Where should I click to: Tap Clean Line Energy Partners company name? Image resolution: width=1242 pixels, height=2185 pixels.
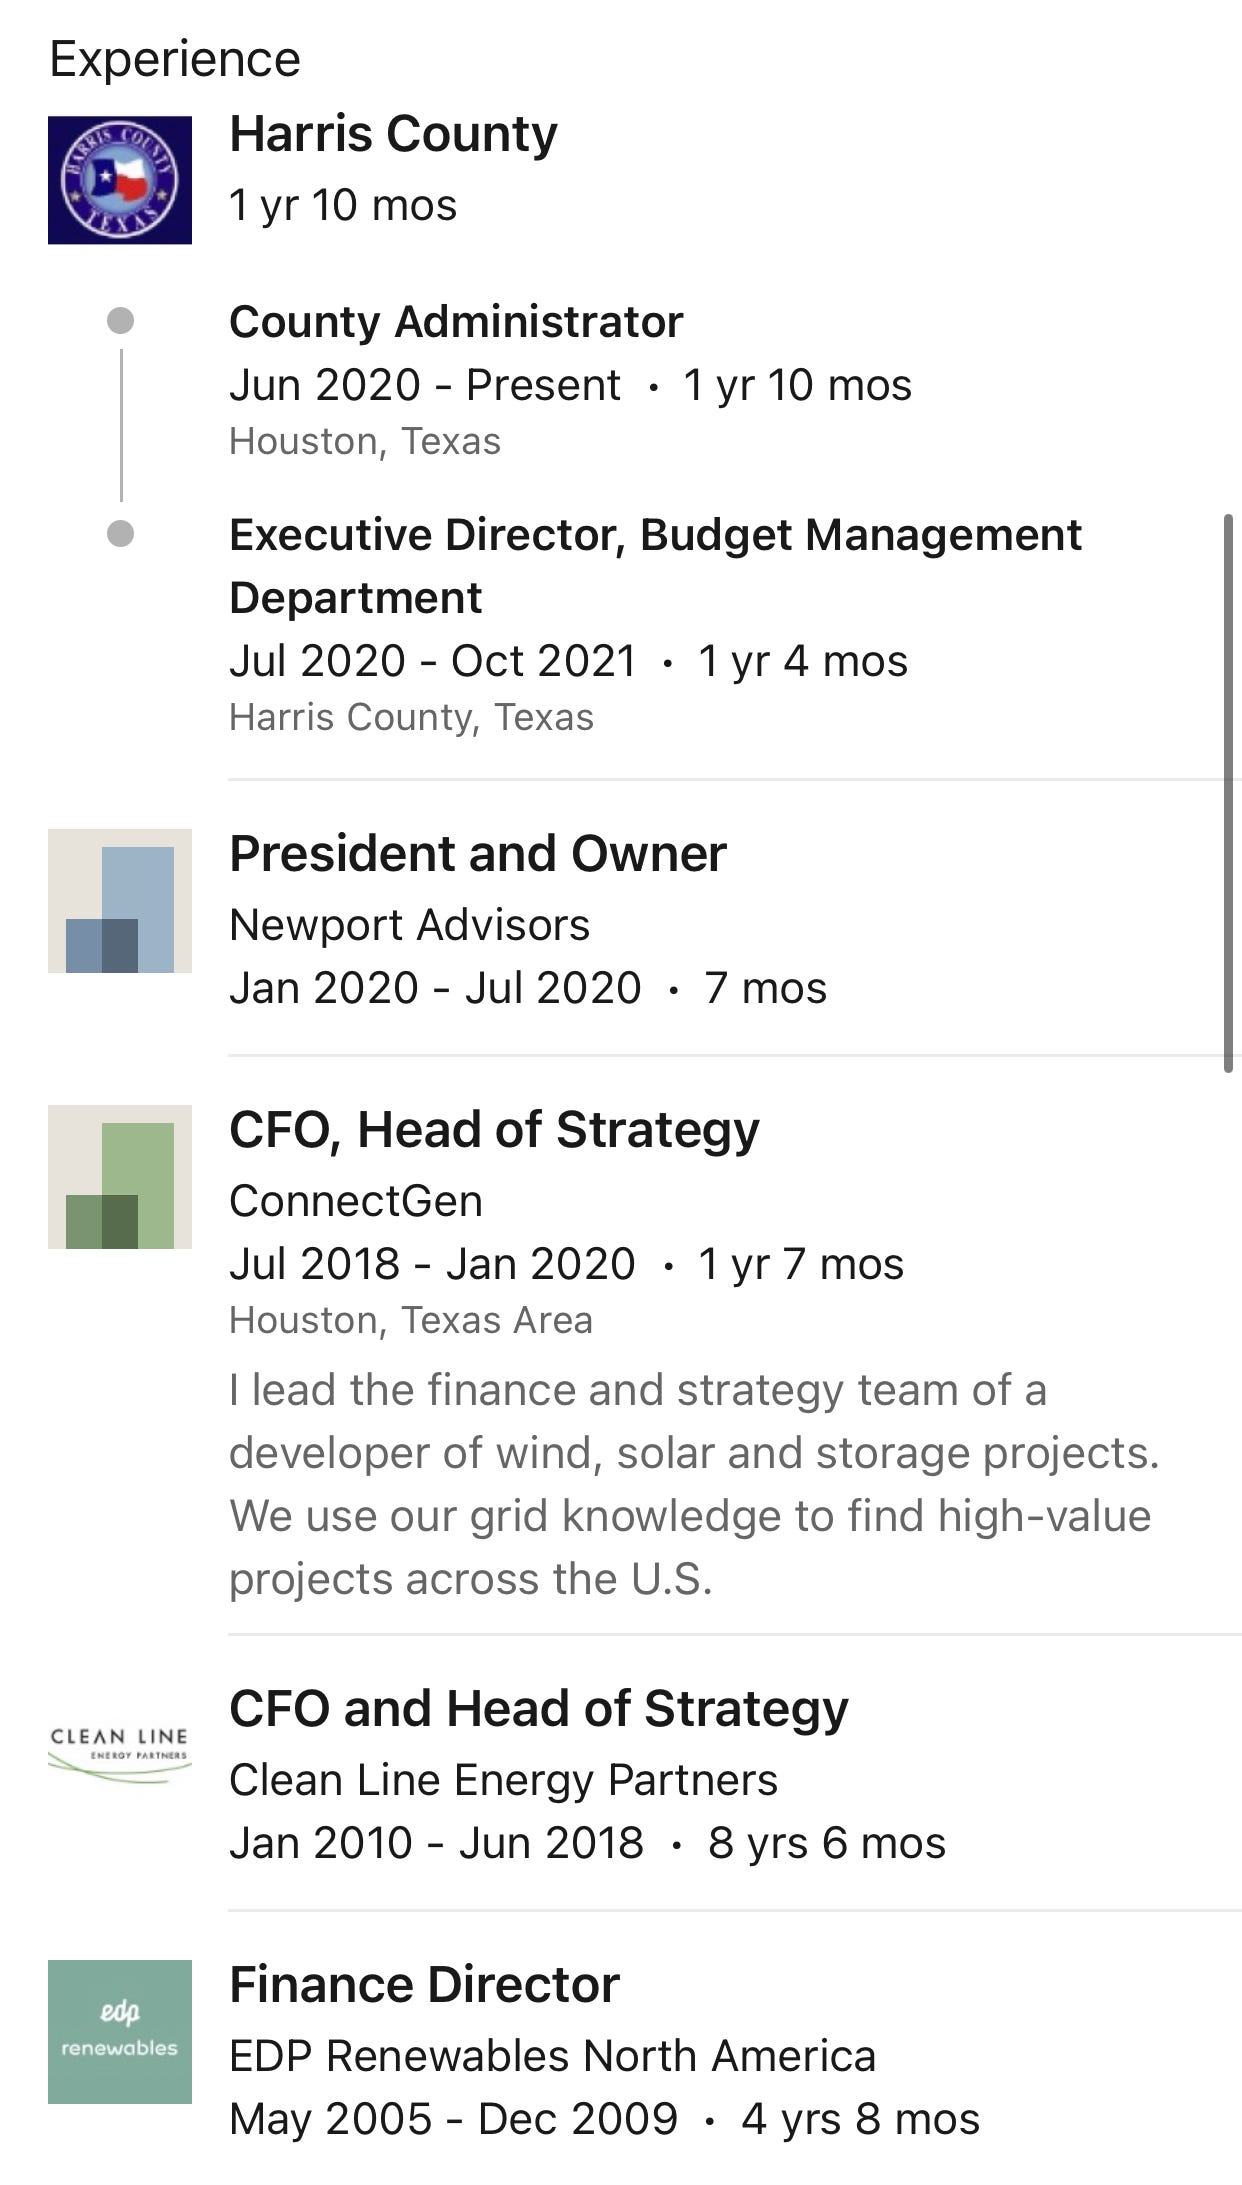[503, 1780]
